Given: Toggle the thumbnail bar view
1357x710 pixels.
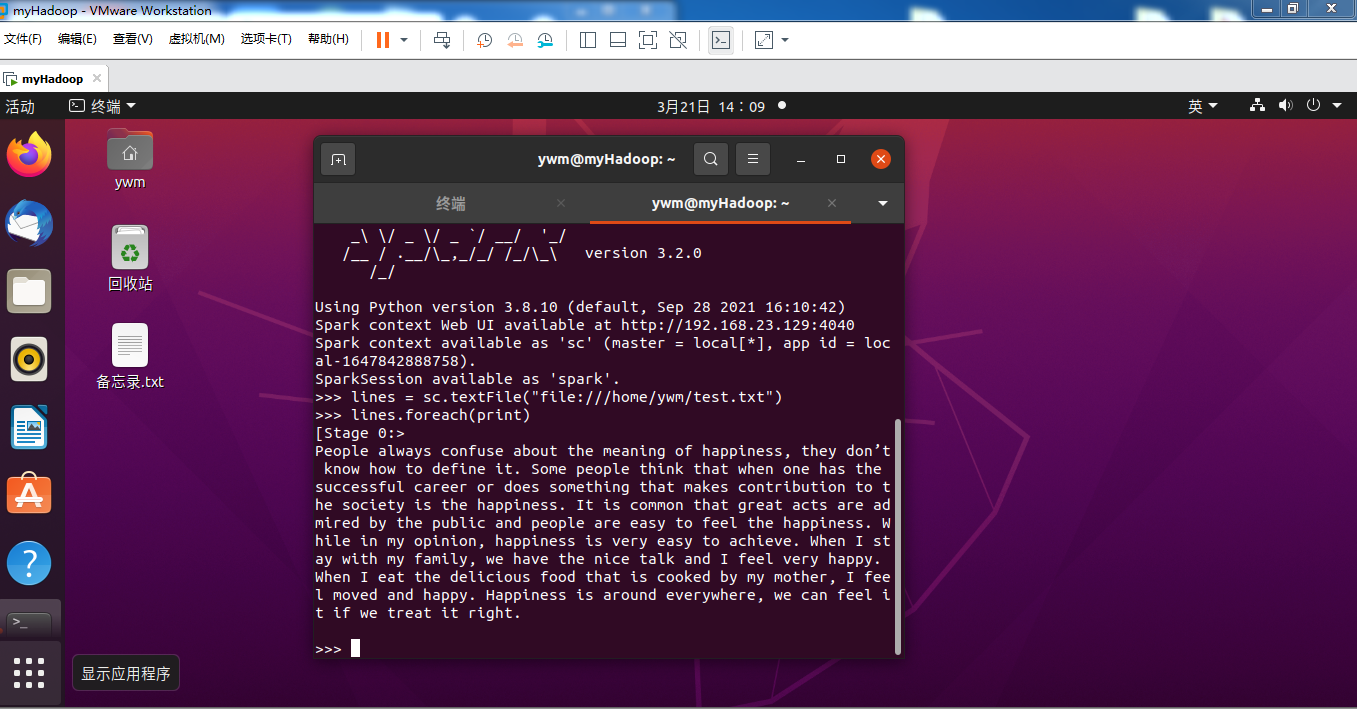Looking at the screenshot, I should click(x=618, y=40).
